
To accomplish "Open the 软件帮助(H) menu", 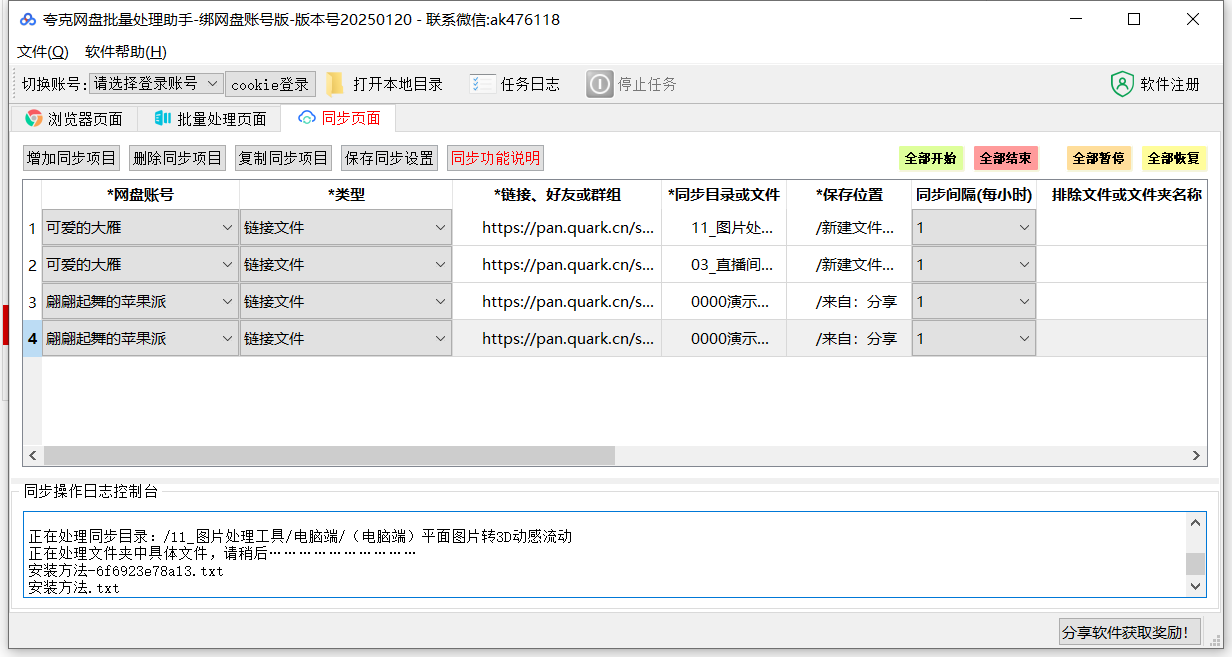I will 126,51.
